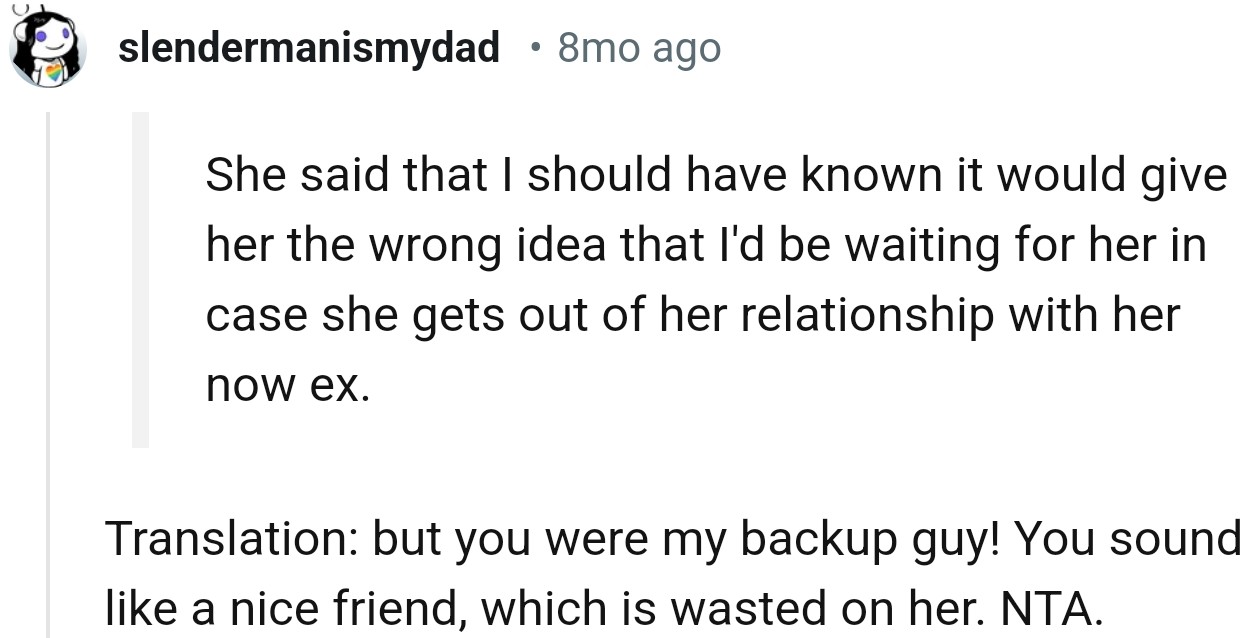Image resolution: width=1255 pixels, height=638 pixels.
Task: Click the username slendermanismydad
Action: click(x=308, y=48)
